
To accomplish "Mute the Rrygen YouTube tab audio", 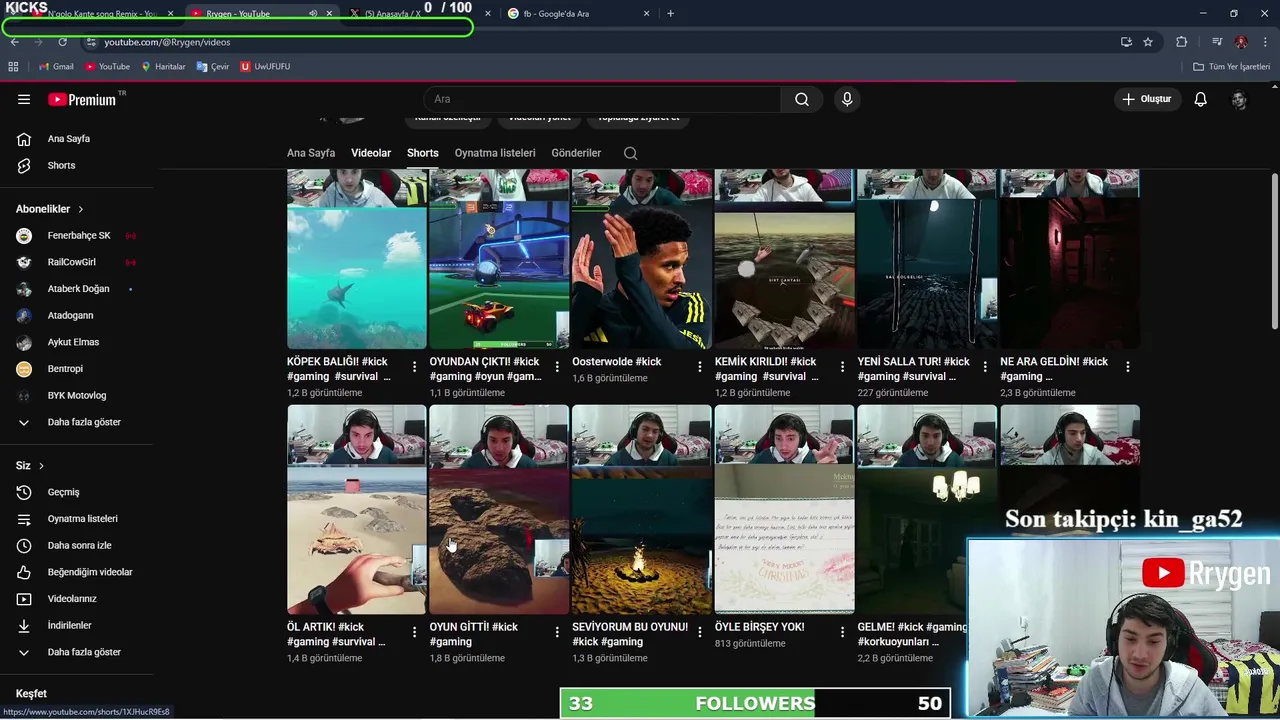I will [x=313, y=14].
